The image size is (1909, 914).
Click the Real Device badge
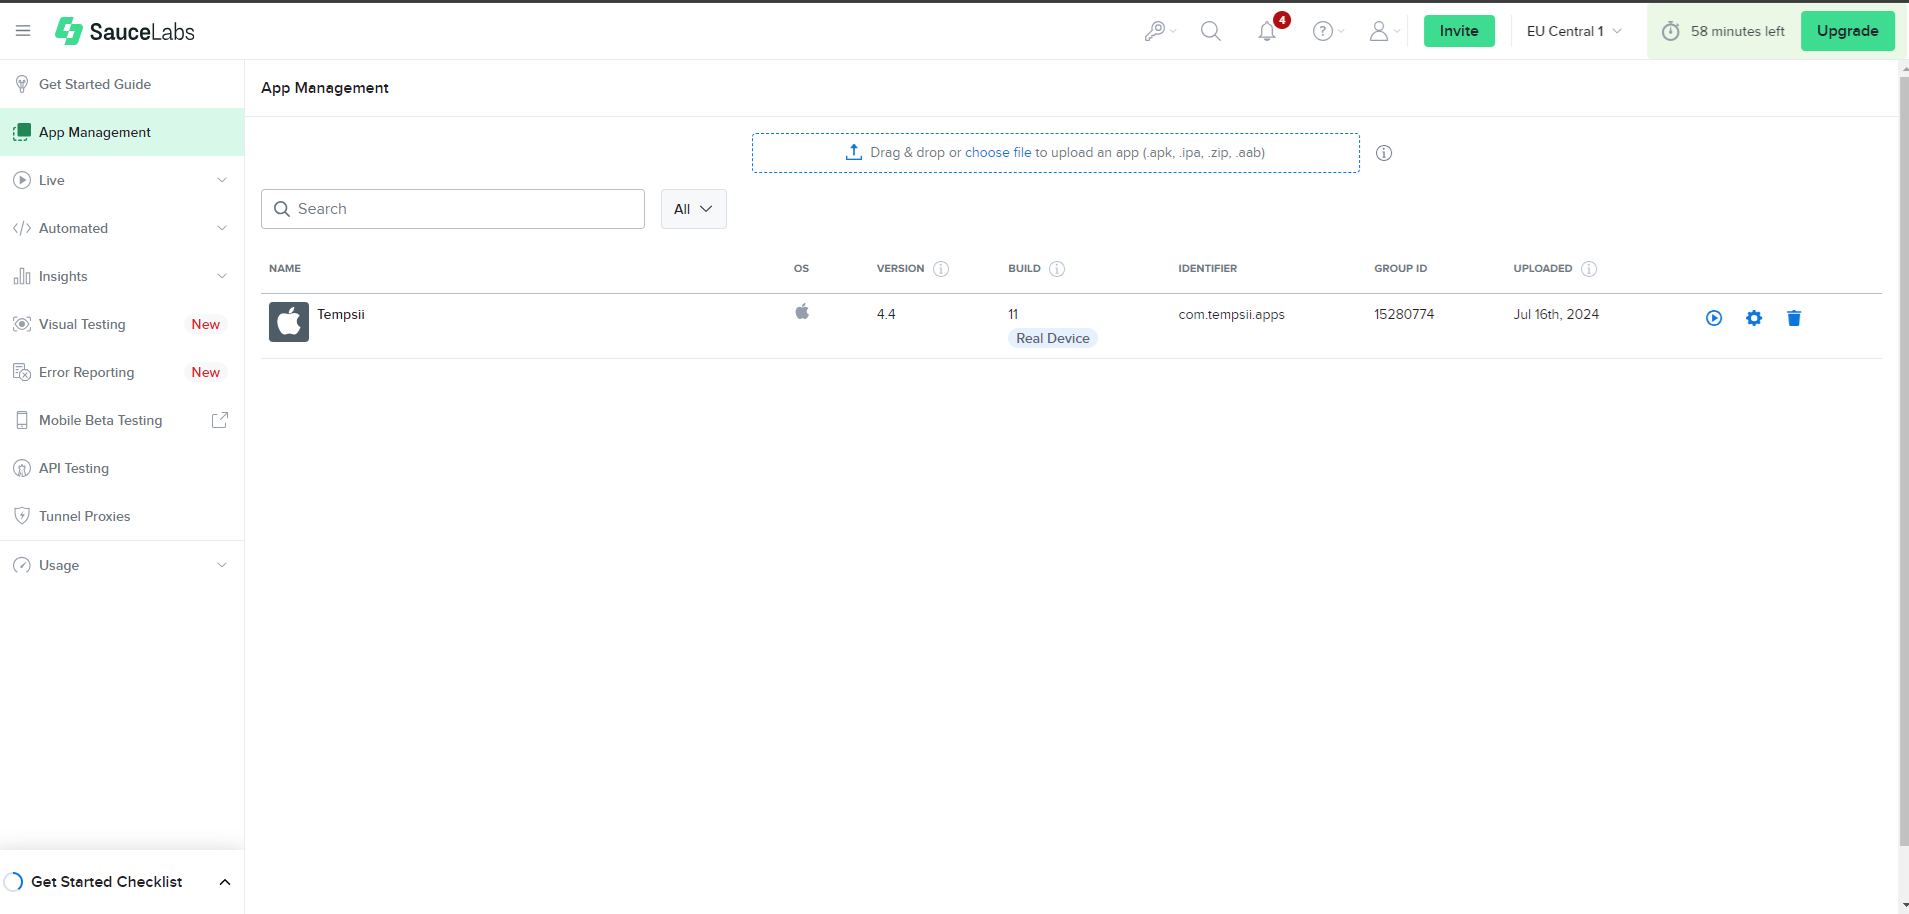click(1053, 338)
